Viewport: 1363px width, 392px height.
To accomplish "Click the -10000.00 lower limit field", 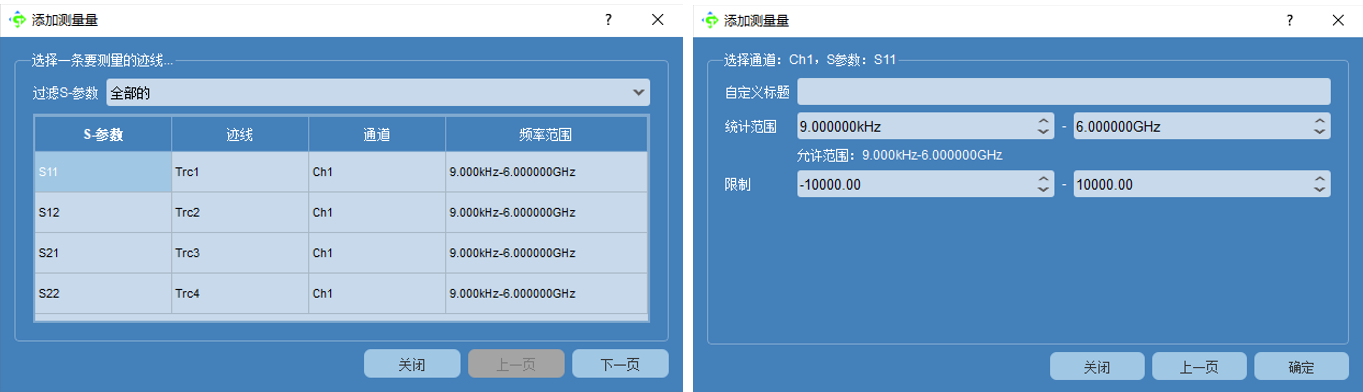I will [x=925, y=184].
